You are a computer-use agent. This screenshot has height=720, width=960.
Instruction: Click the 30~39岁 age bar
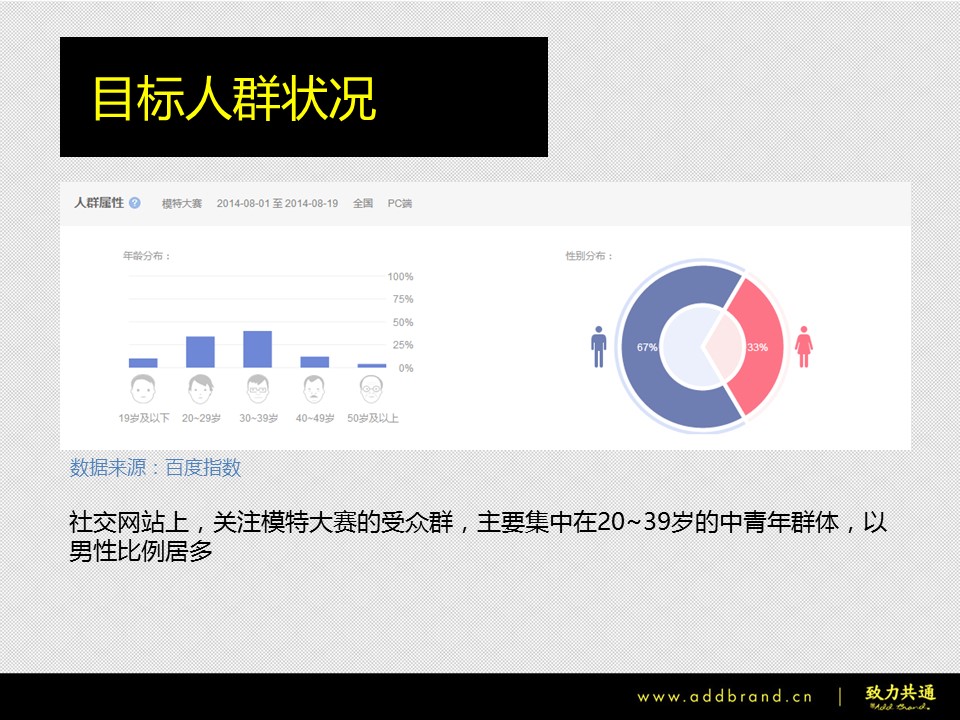258,349
